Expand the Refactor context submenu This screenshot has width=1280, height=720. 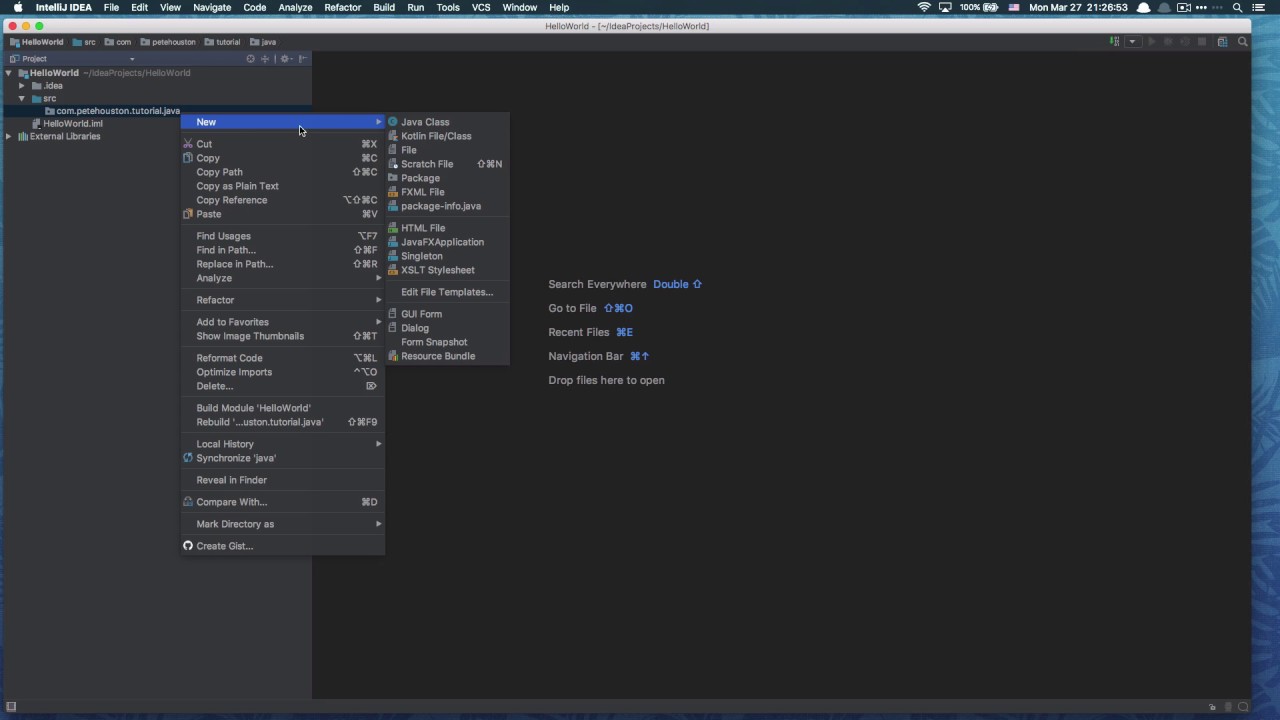tap(283, 300)
